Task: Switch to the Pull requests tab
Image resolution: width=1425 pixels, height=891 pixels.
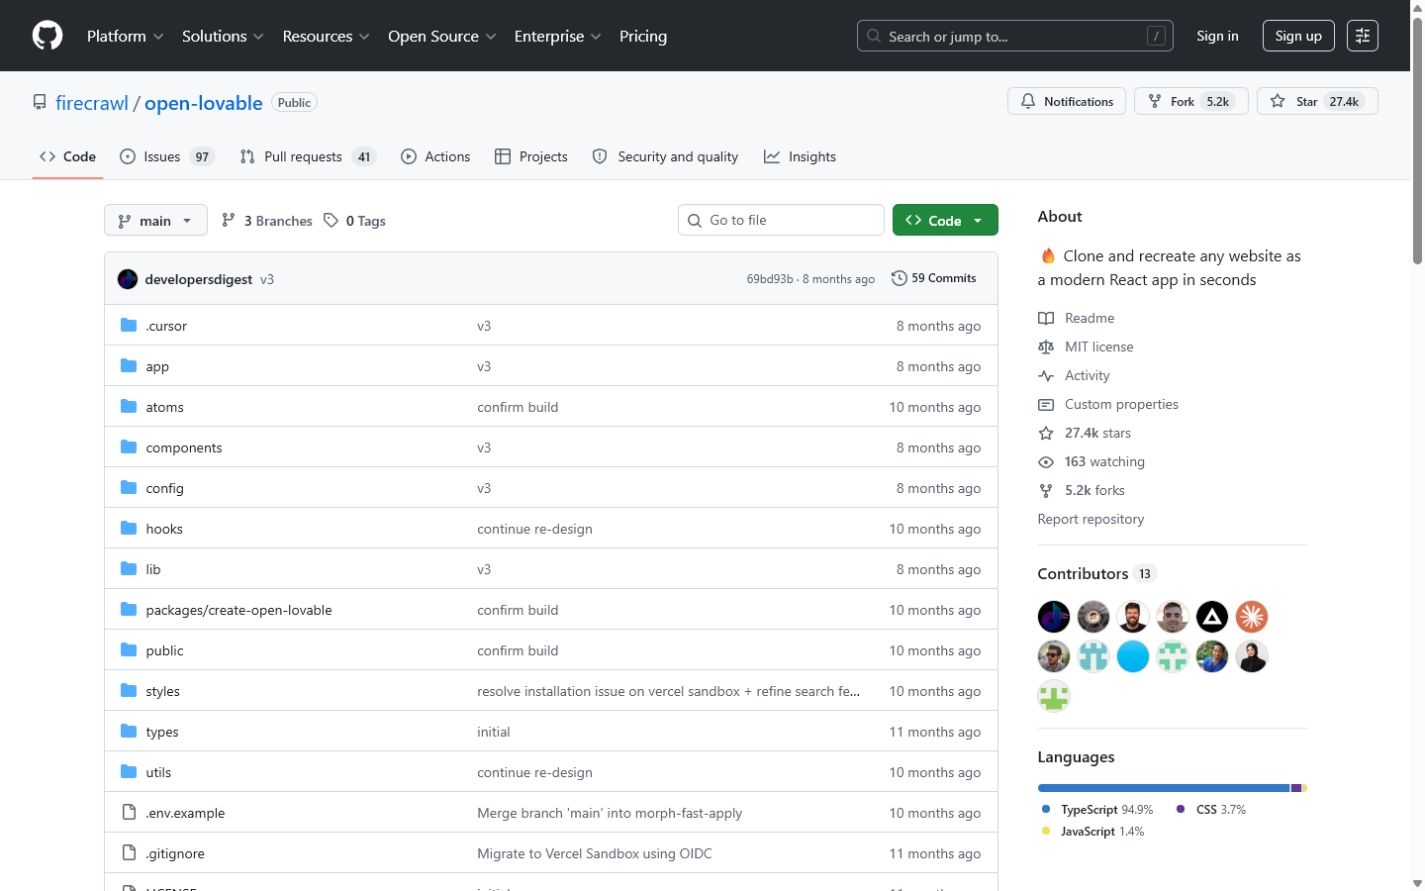Action: tap(308, 157)
